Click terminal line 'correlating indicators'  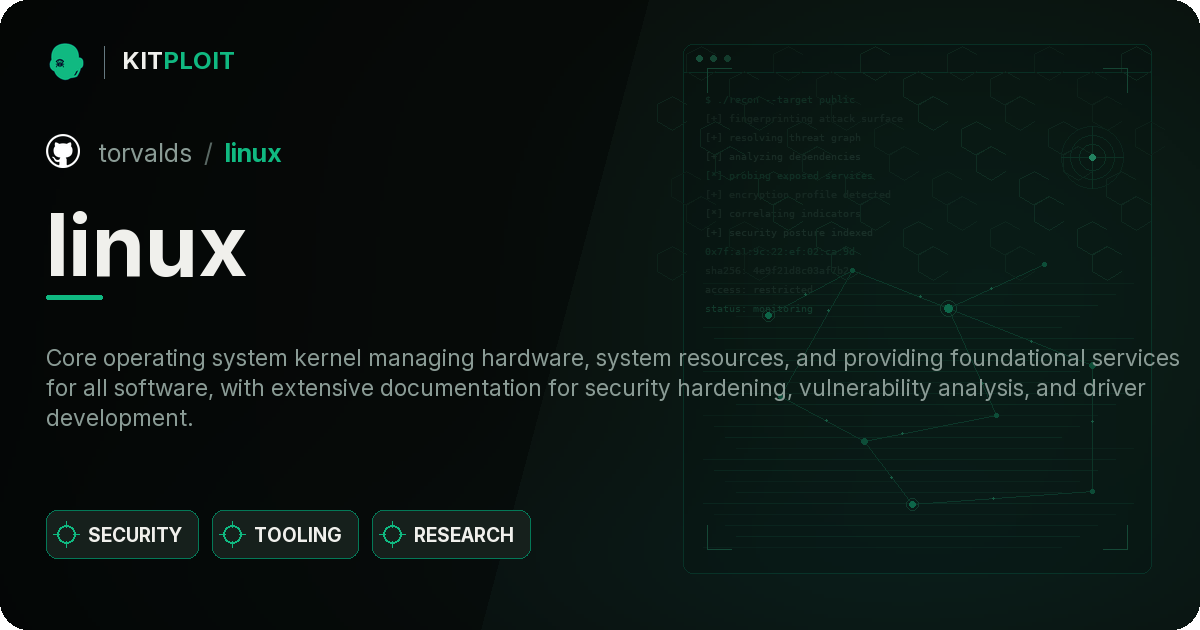[x=782, y=214]
